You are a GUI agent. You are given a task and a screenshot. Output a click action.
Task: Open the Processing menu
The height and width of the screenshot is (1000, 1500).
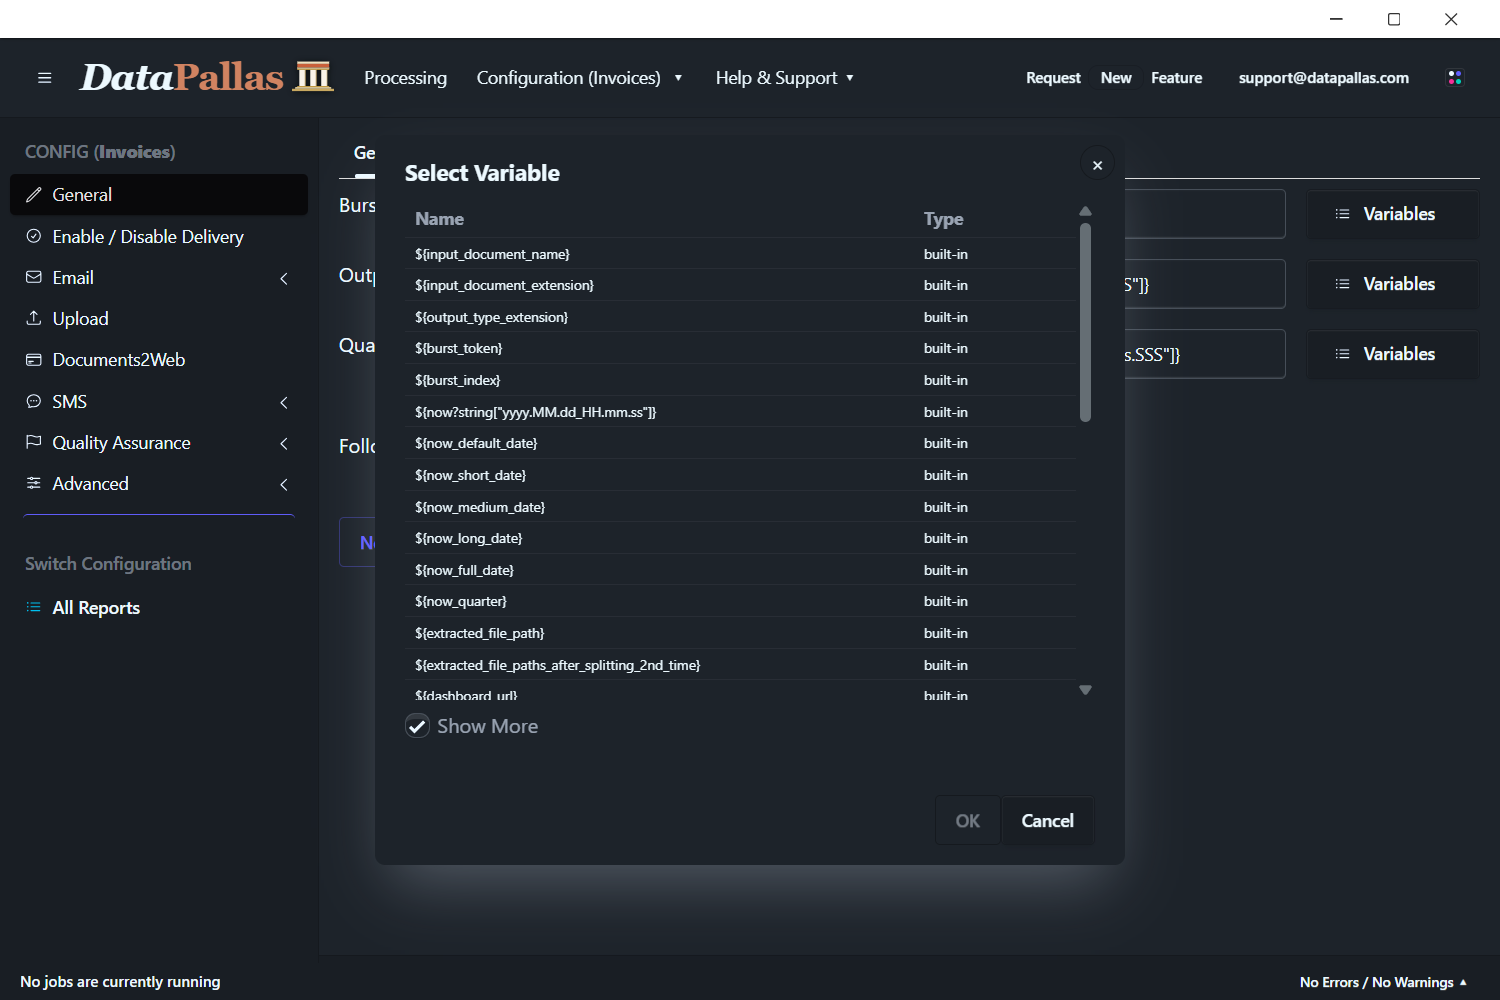tap(405, 78)
